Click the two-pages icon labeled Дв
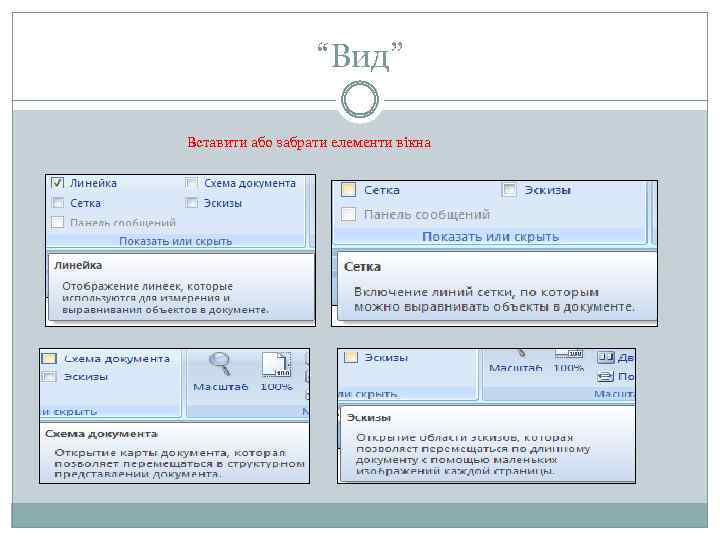This screenshot has height=540, width=720. (x=606, y=357)
